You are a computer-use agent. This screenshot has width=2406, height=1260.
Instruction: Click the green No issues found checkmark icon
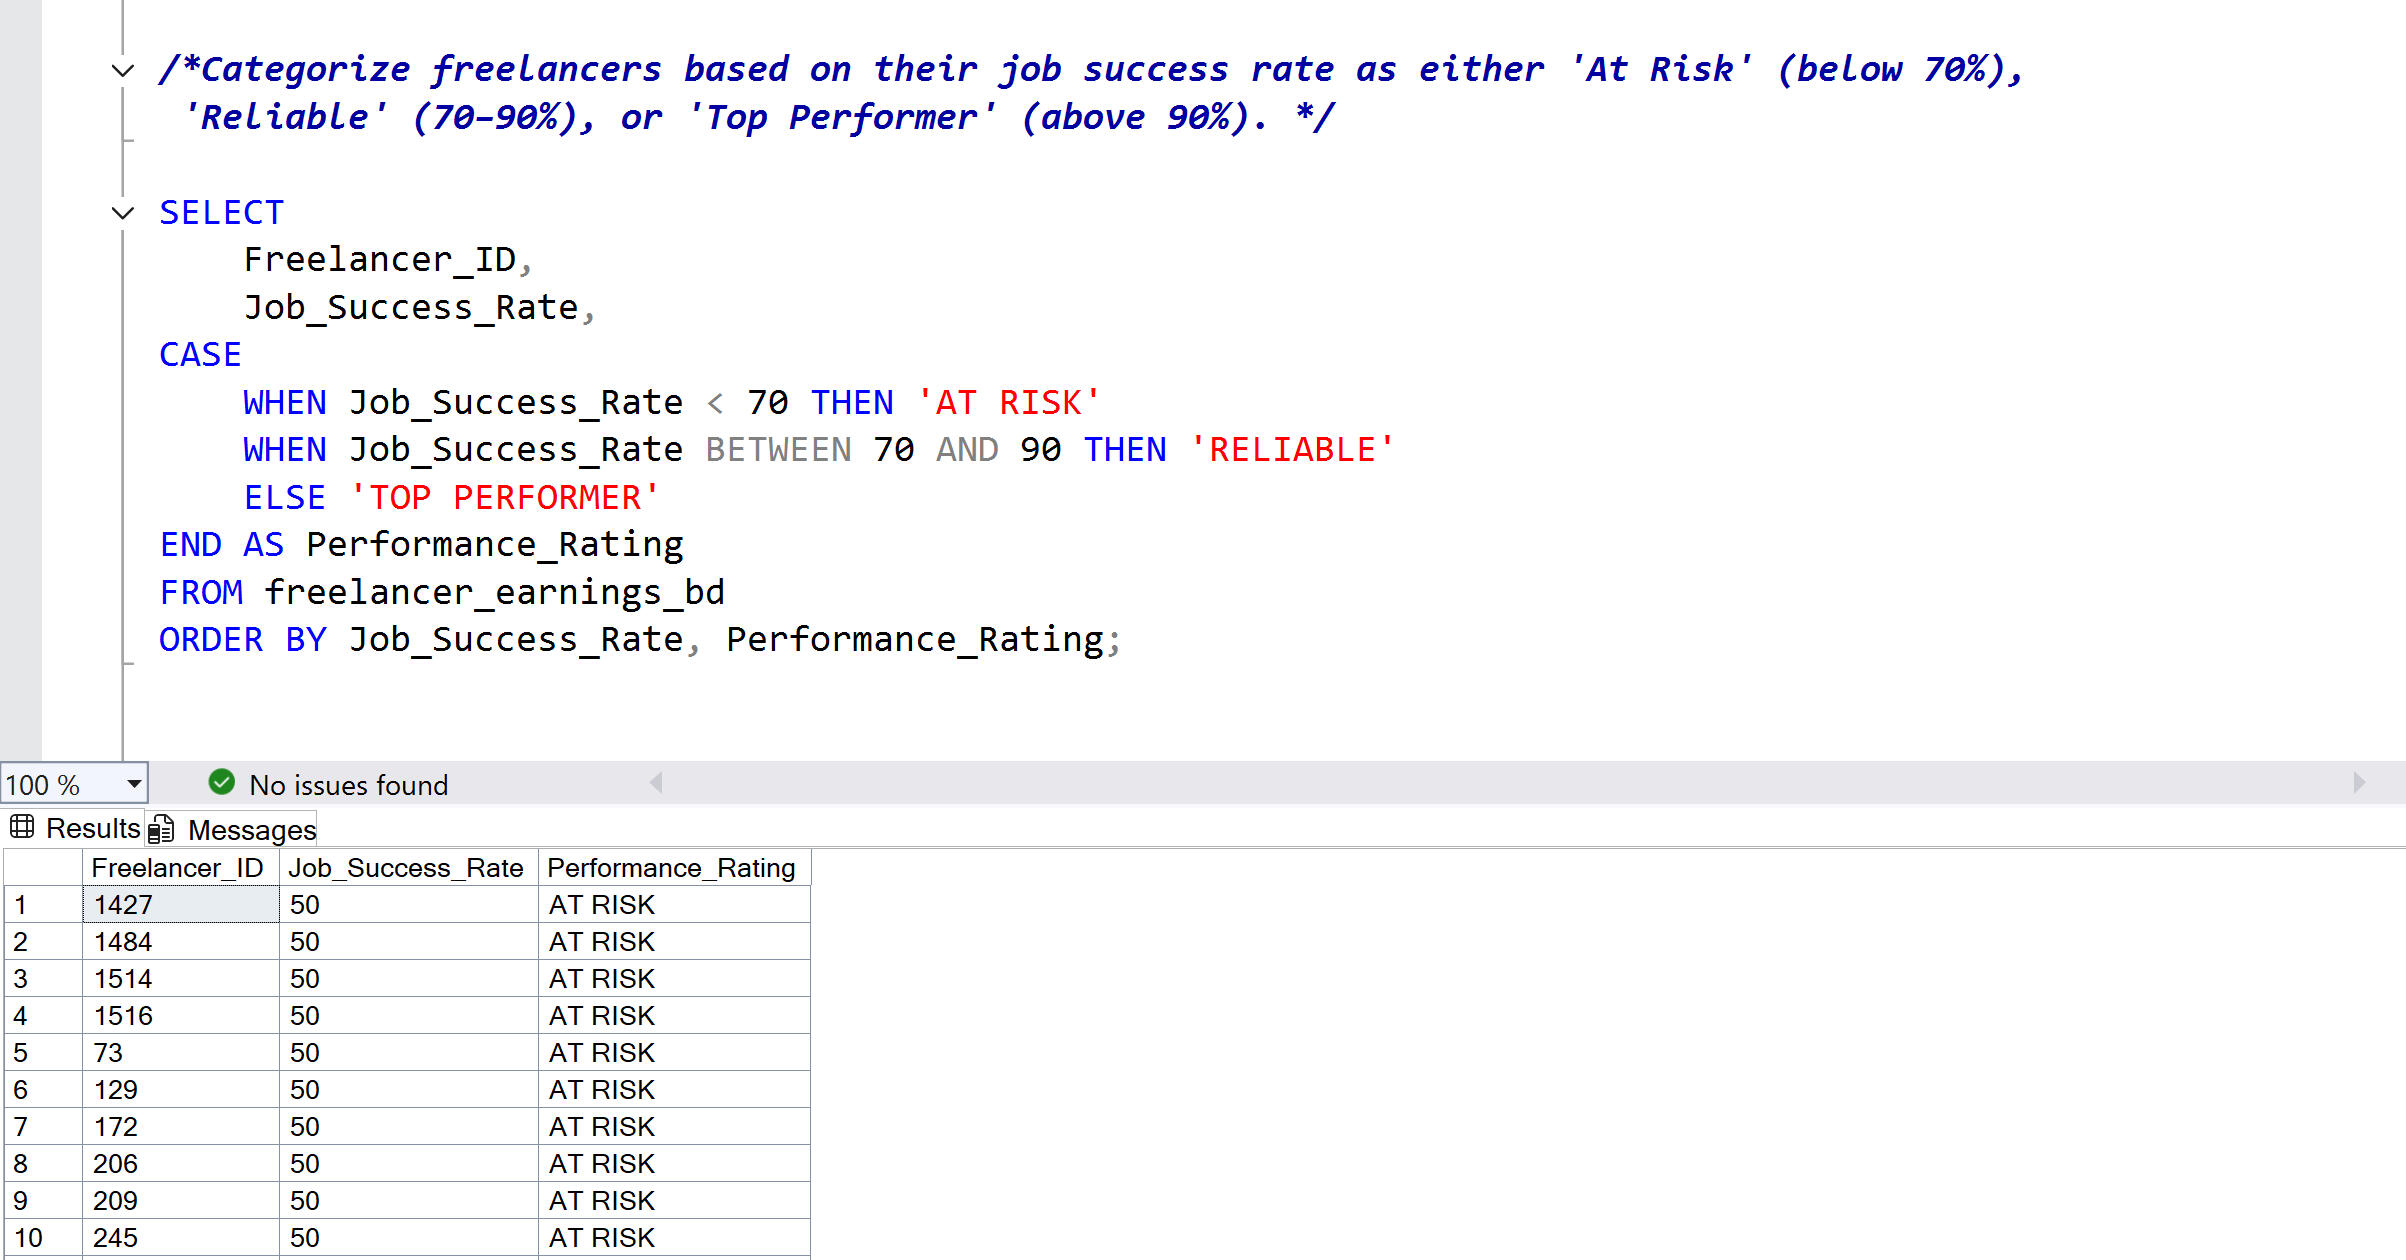[222, 783]
